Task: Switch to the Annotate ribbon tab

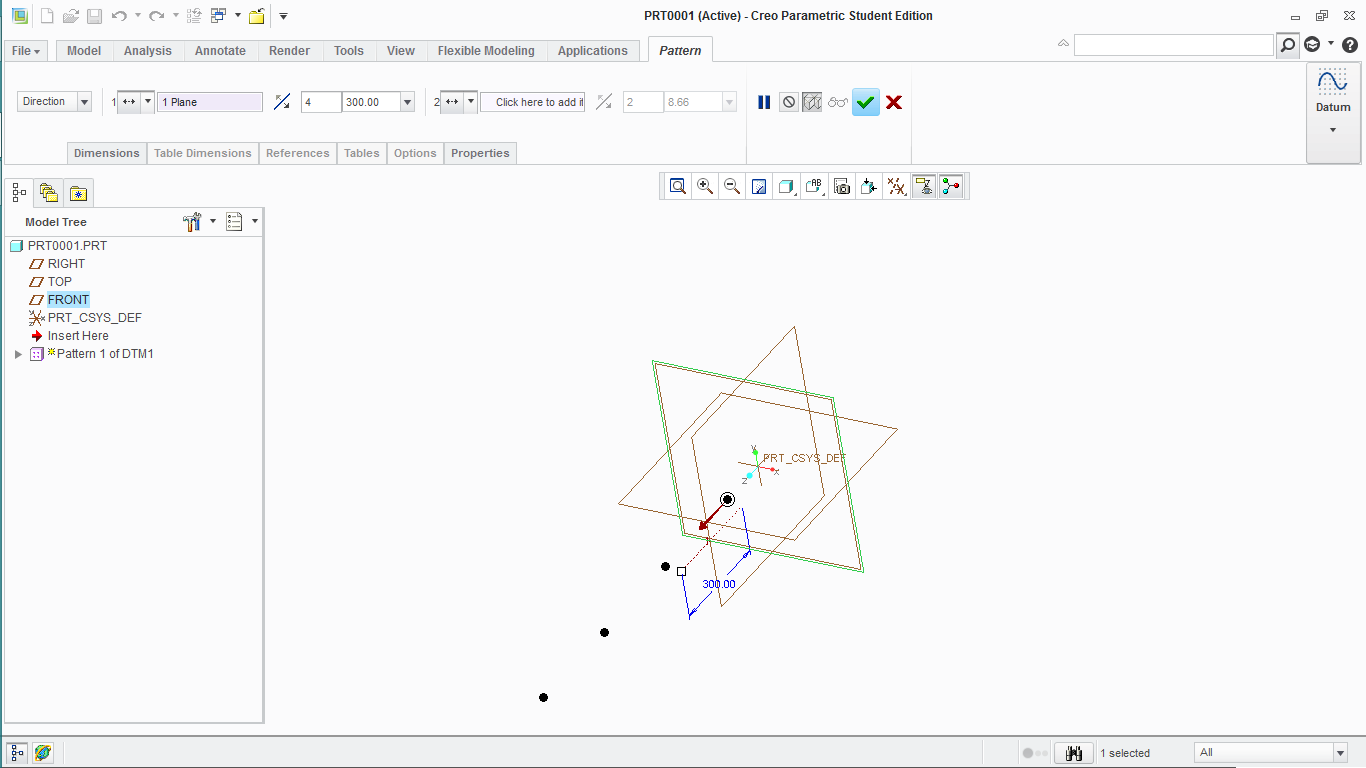Action: [220, 51]
